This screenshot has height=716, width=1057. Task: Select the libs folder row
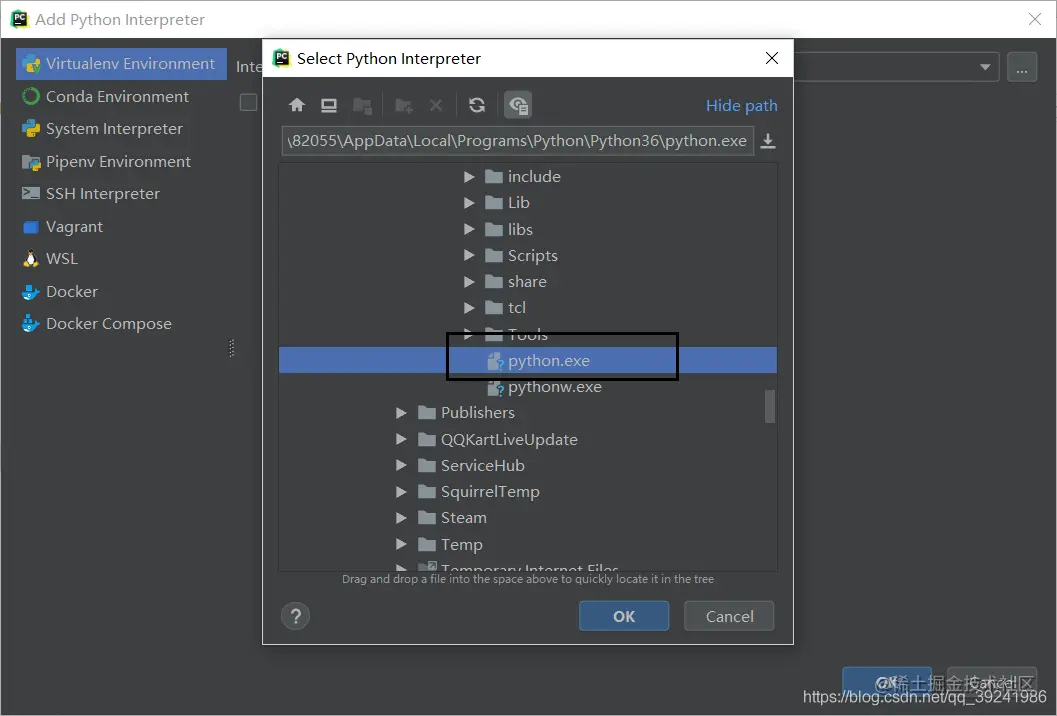tap(528, 229)
